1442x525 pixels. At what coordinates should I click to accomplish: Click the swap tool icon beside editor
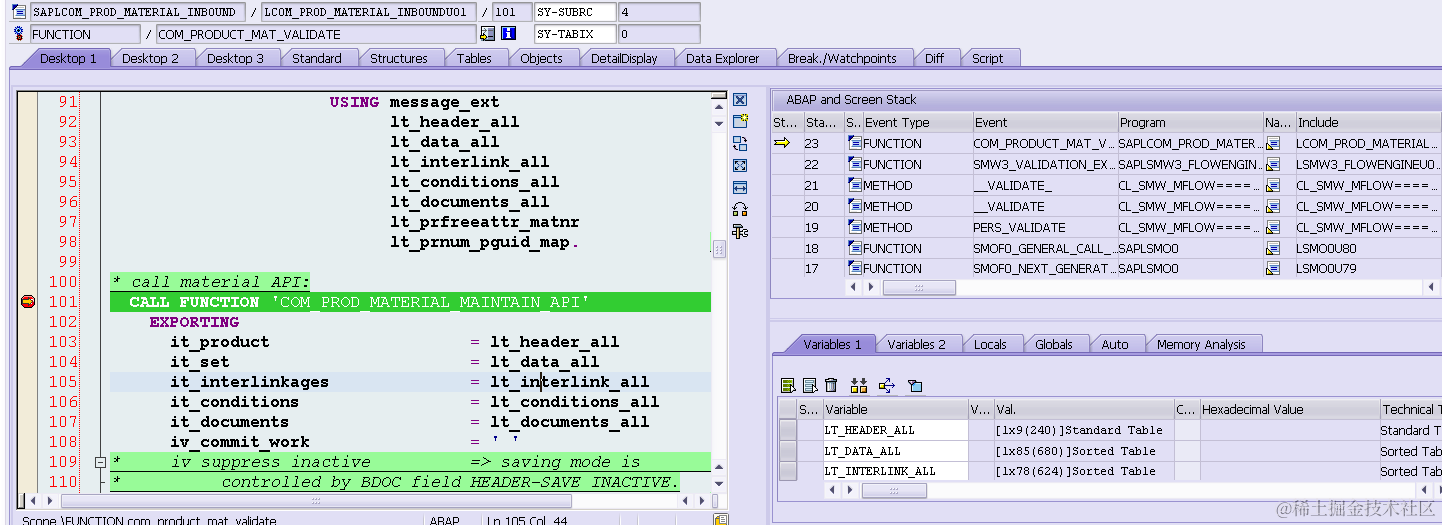tap(740, 143)
